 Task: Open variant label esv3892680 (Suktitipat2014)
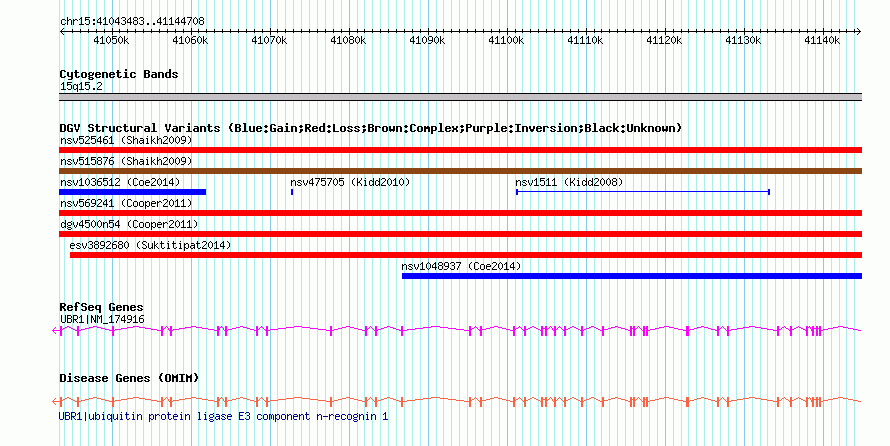click(150, 245)
